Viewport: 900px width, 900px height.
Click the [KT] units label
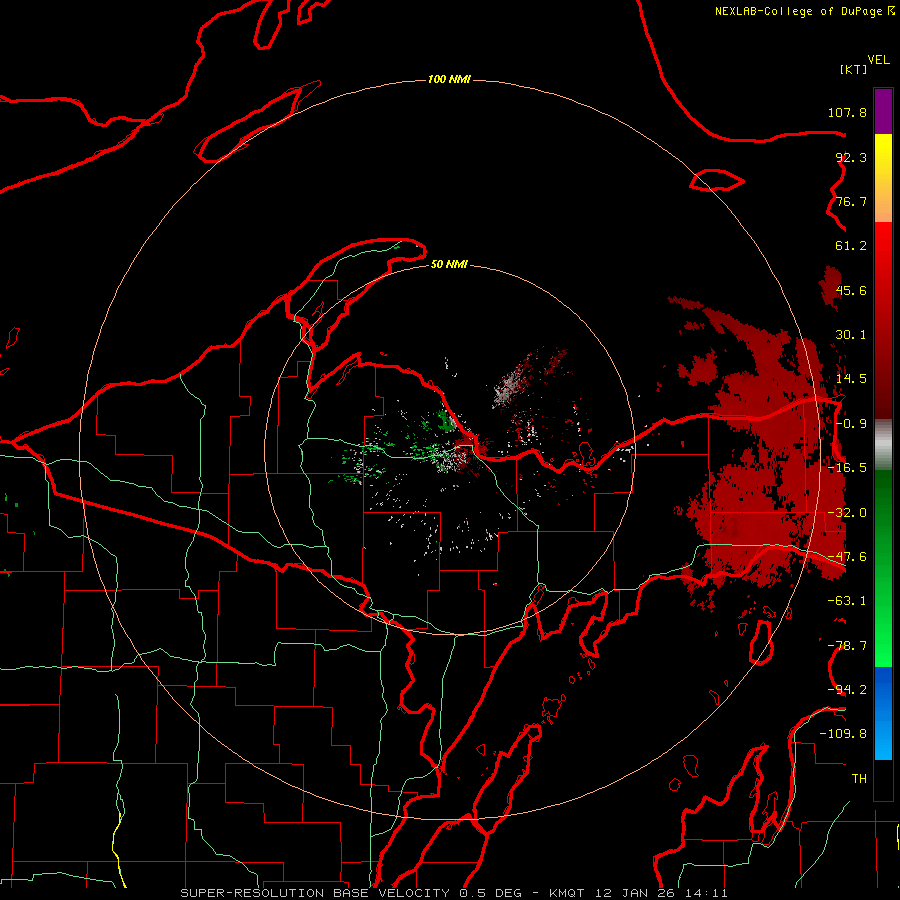click(854, 69)
